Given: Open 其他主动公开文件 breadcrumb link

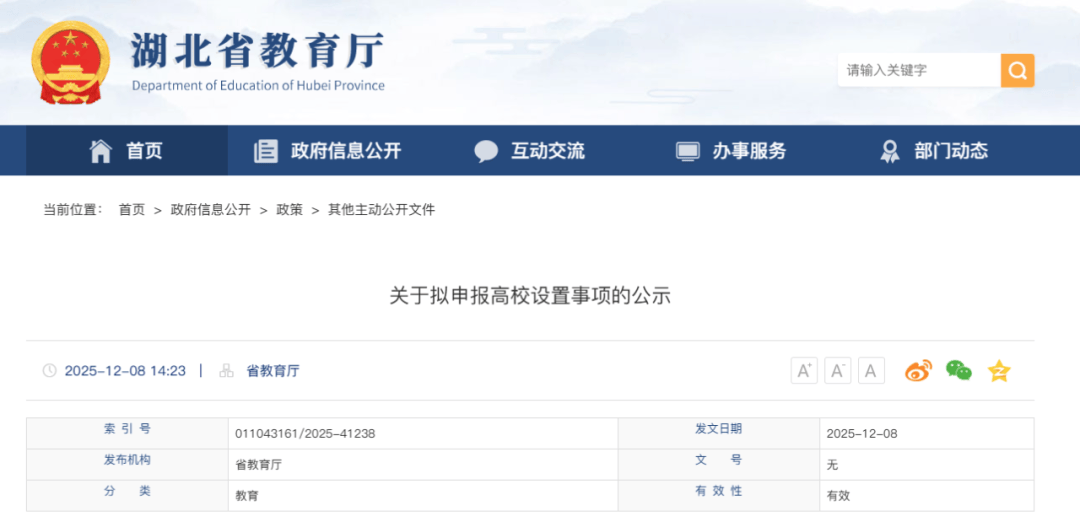Looking at the screenshot, I should tap(381, 210).
